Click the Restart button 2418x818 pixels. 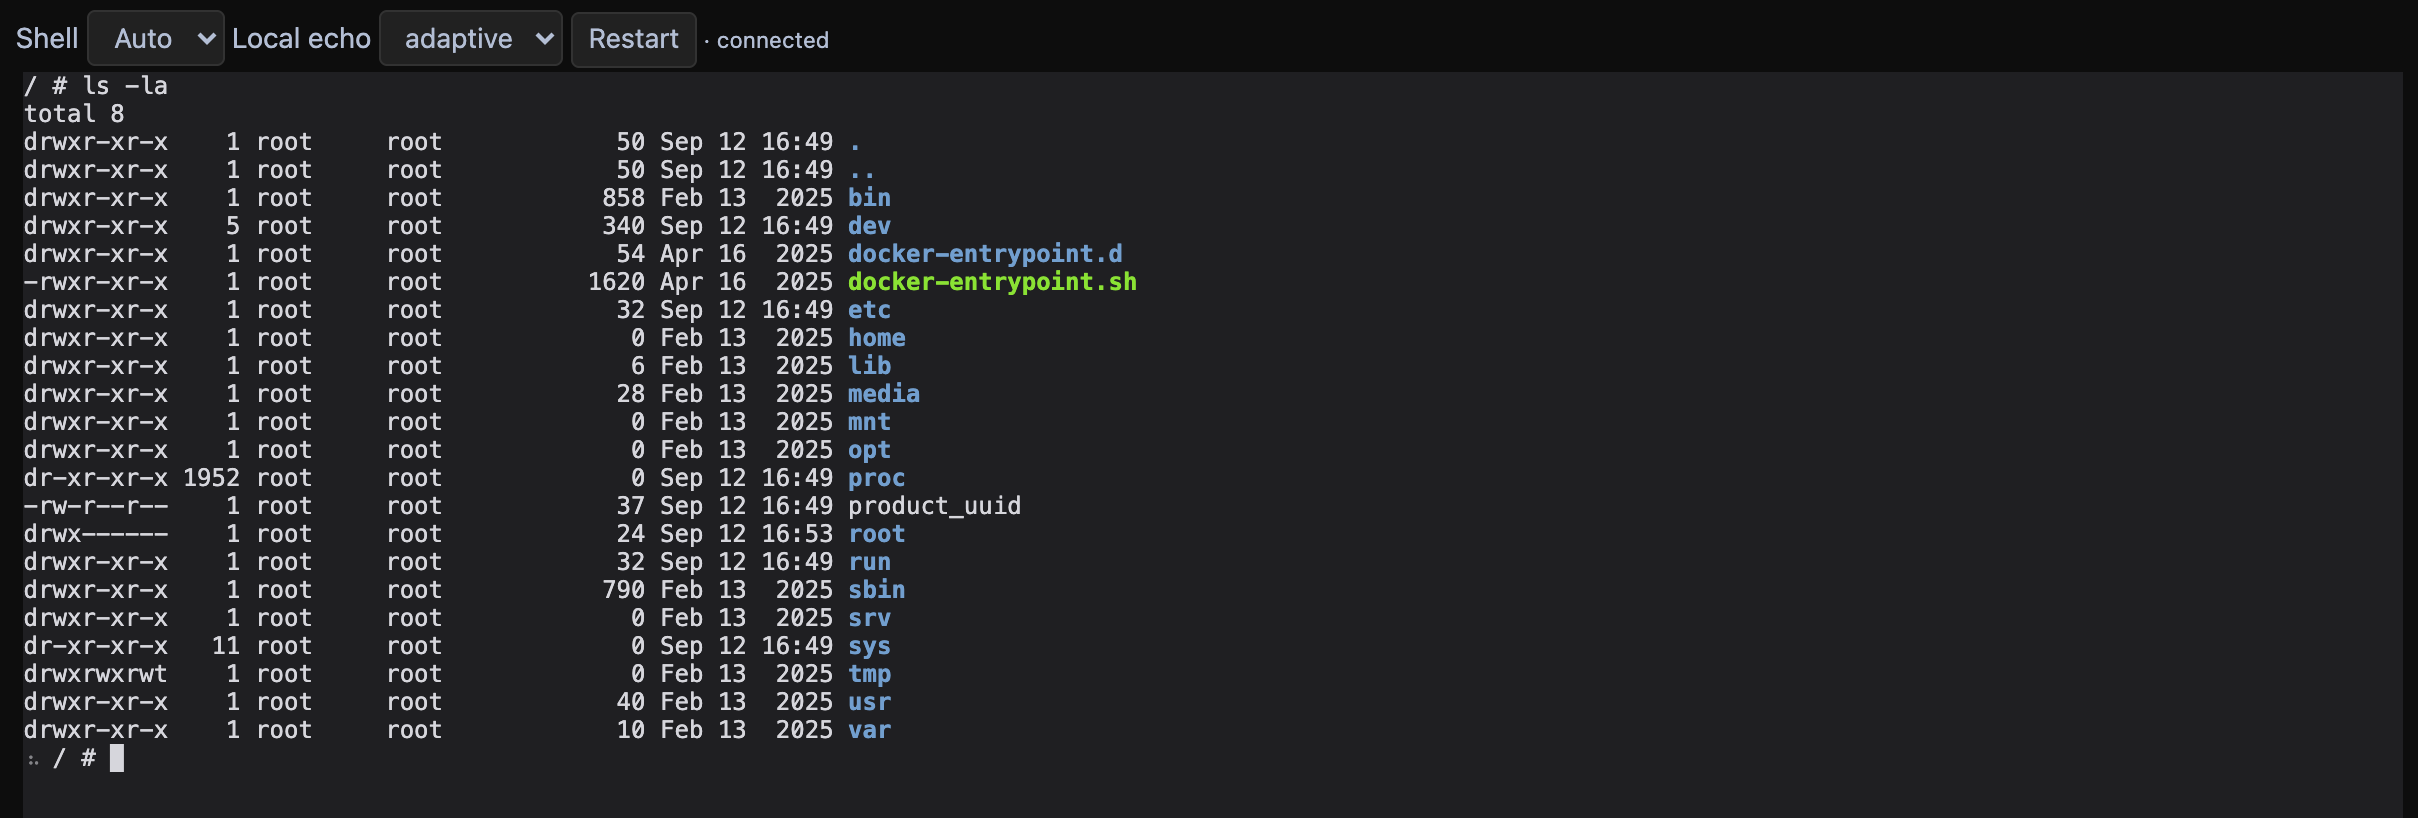(x=633, y=39)
